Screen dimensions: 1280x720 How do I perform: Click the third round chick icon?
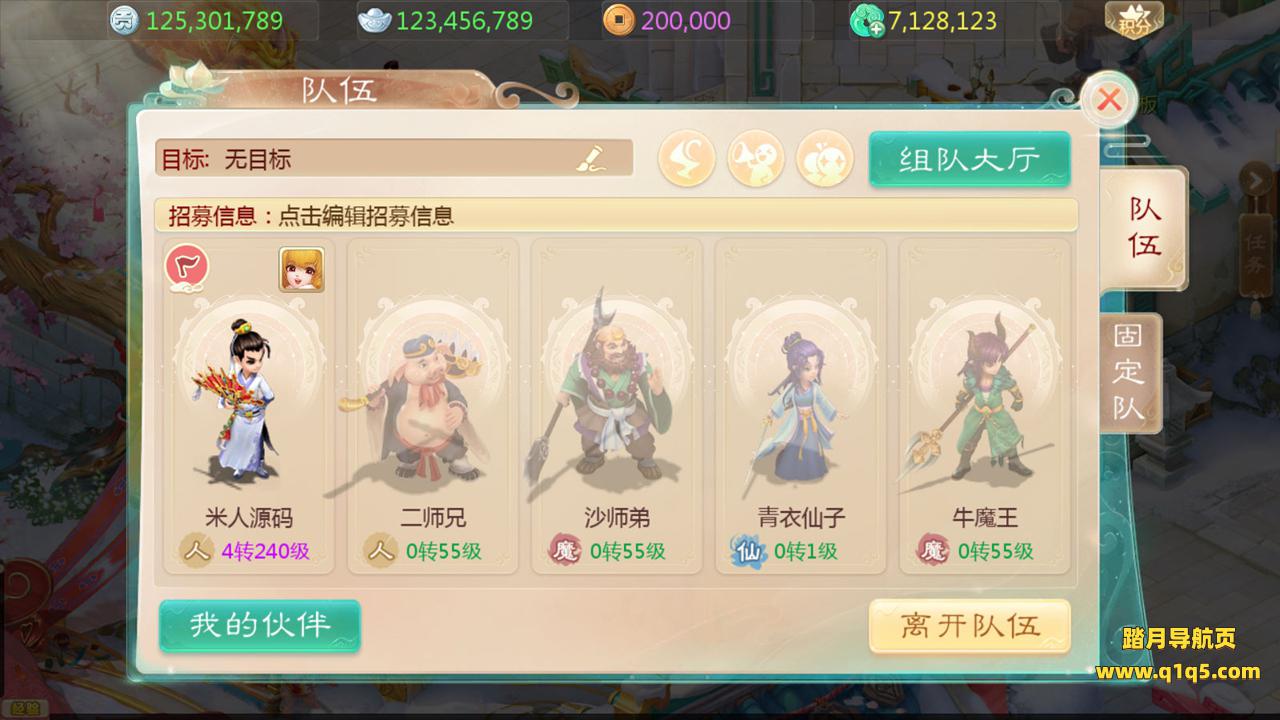pos(824,159)
